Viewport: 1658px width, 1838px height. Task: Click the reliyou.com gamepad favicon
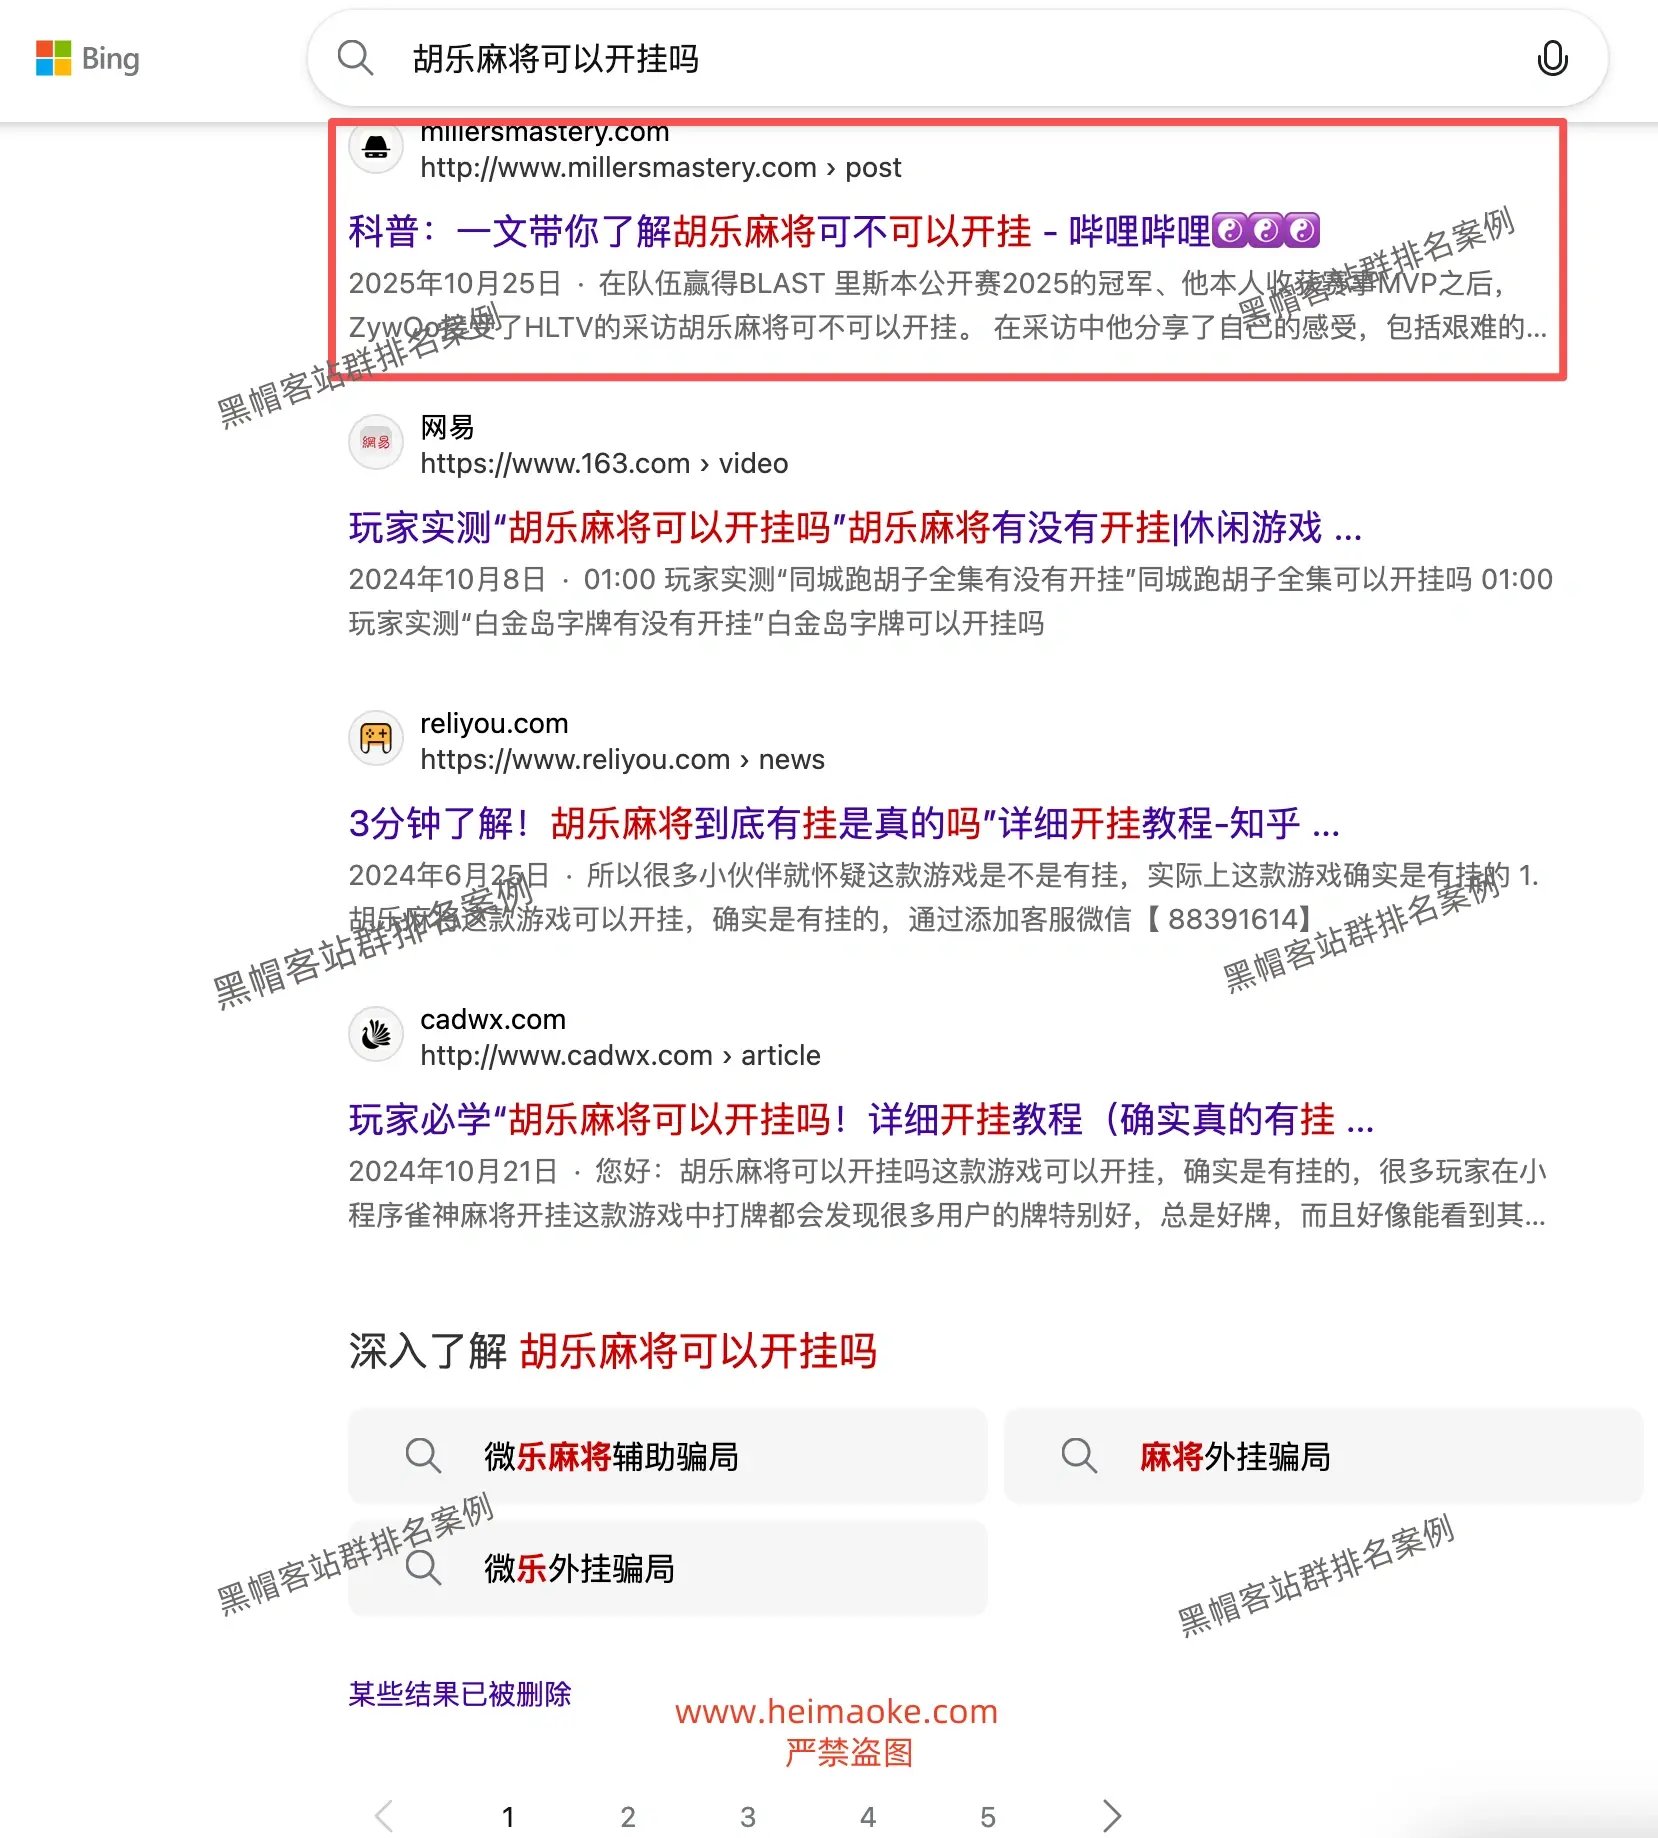[376, 738]
